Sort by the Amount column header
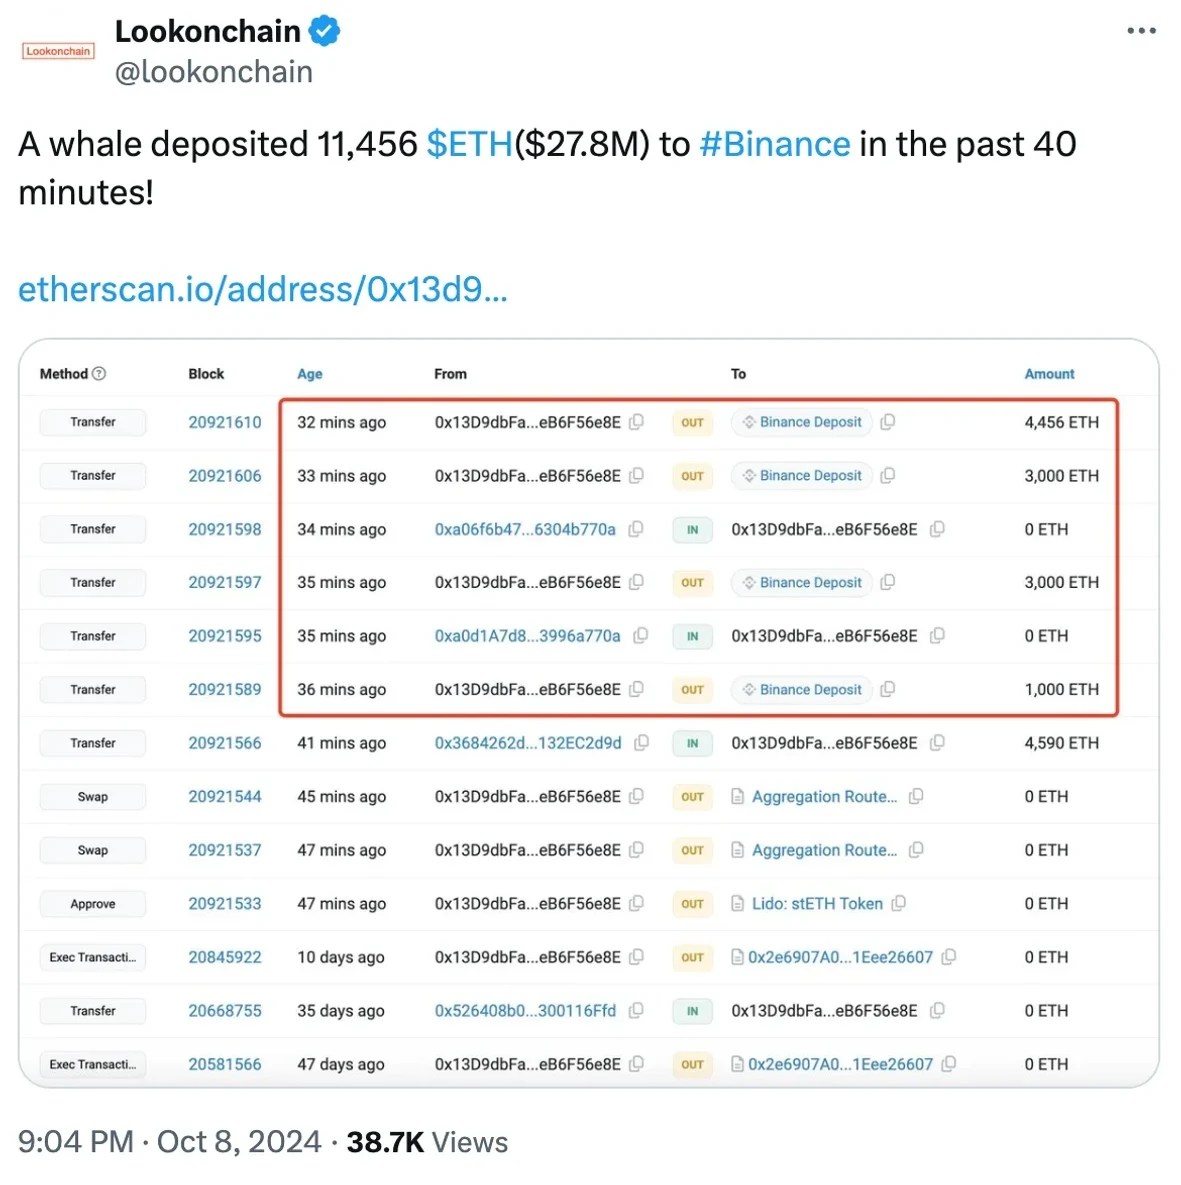 pos(1049,373)
